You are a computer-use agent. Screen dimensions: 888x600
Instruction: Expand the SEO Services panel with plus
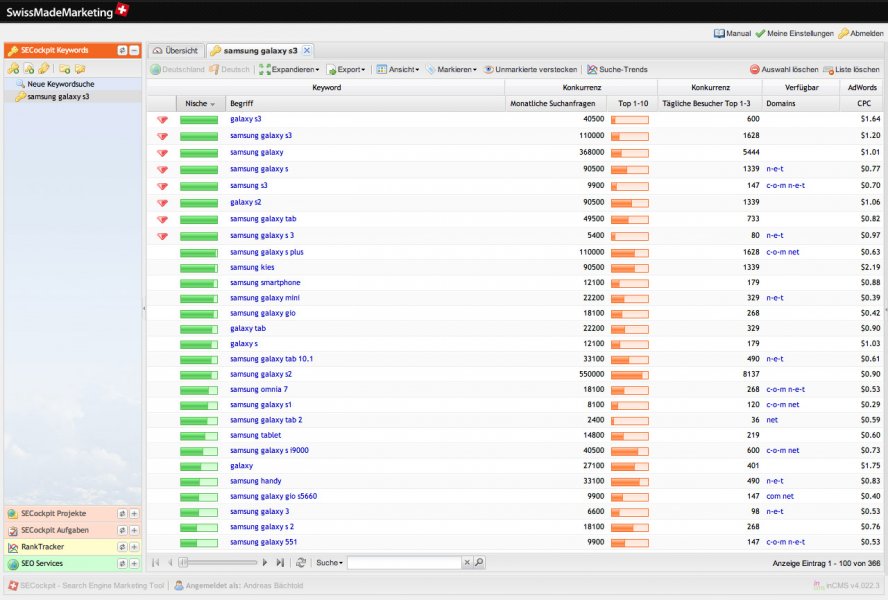(134, 564)
